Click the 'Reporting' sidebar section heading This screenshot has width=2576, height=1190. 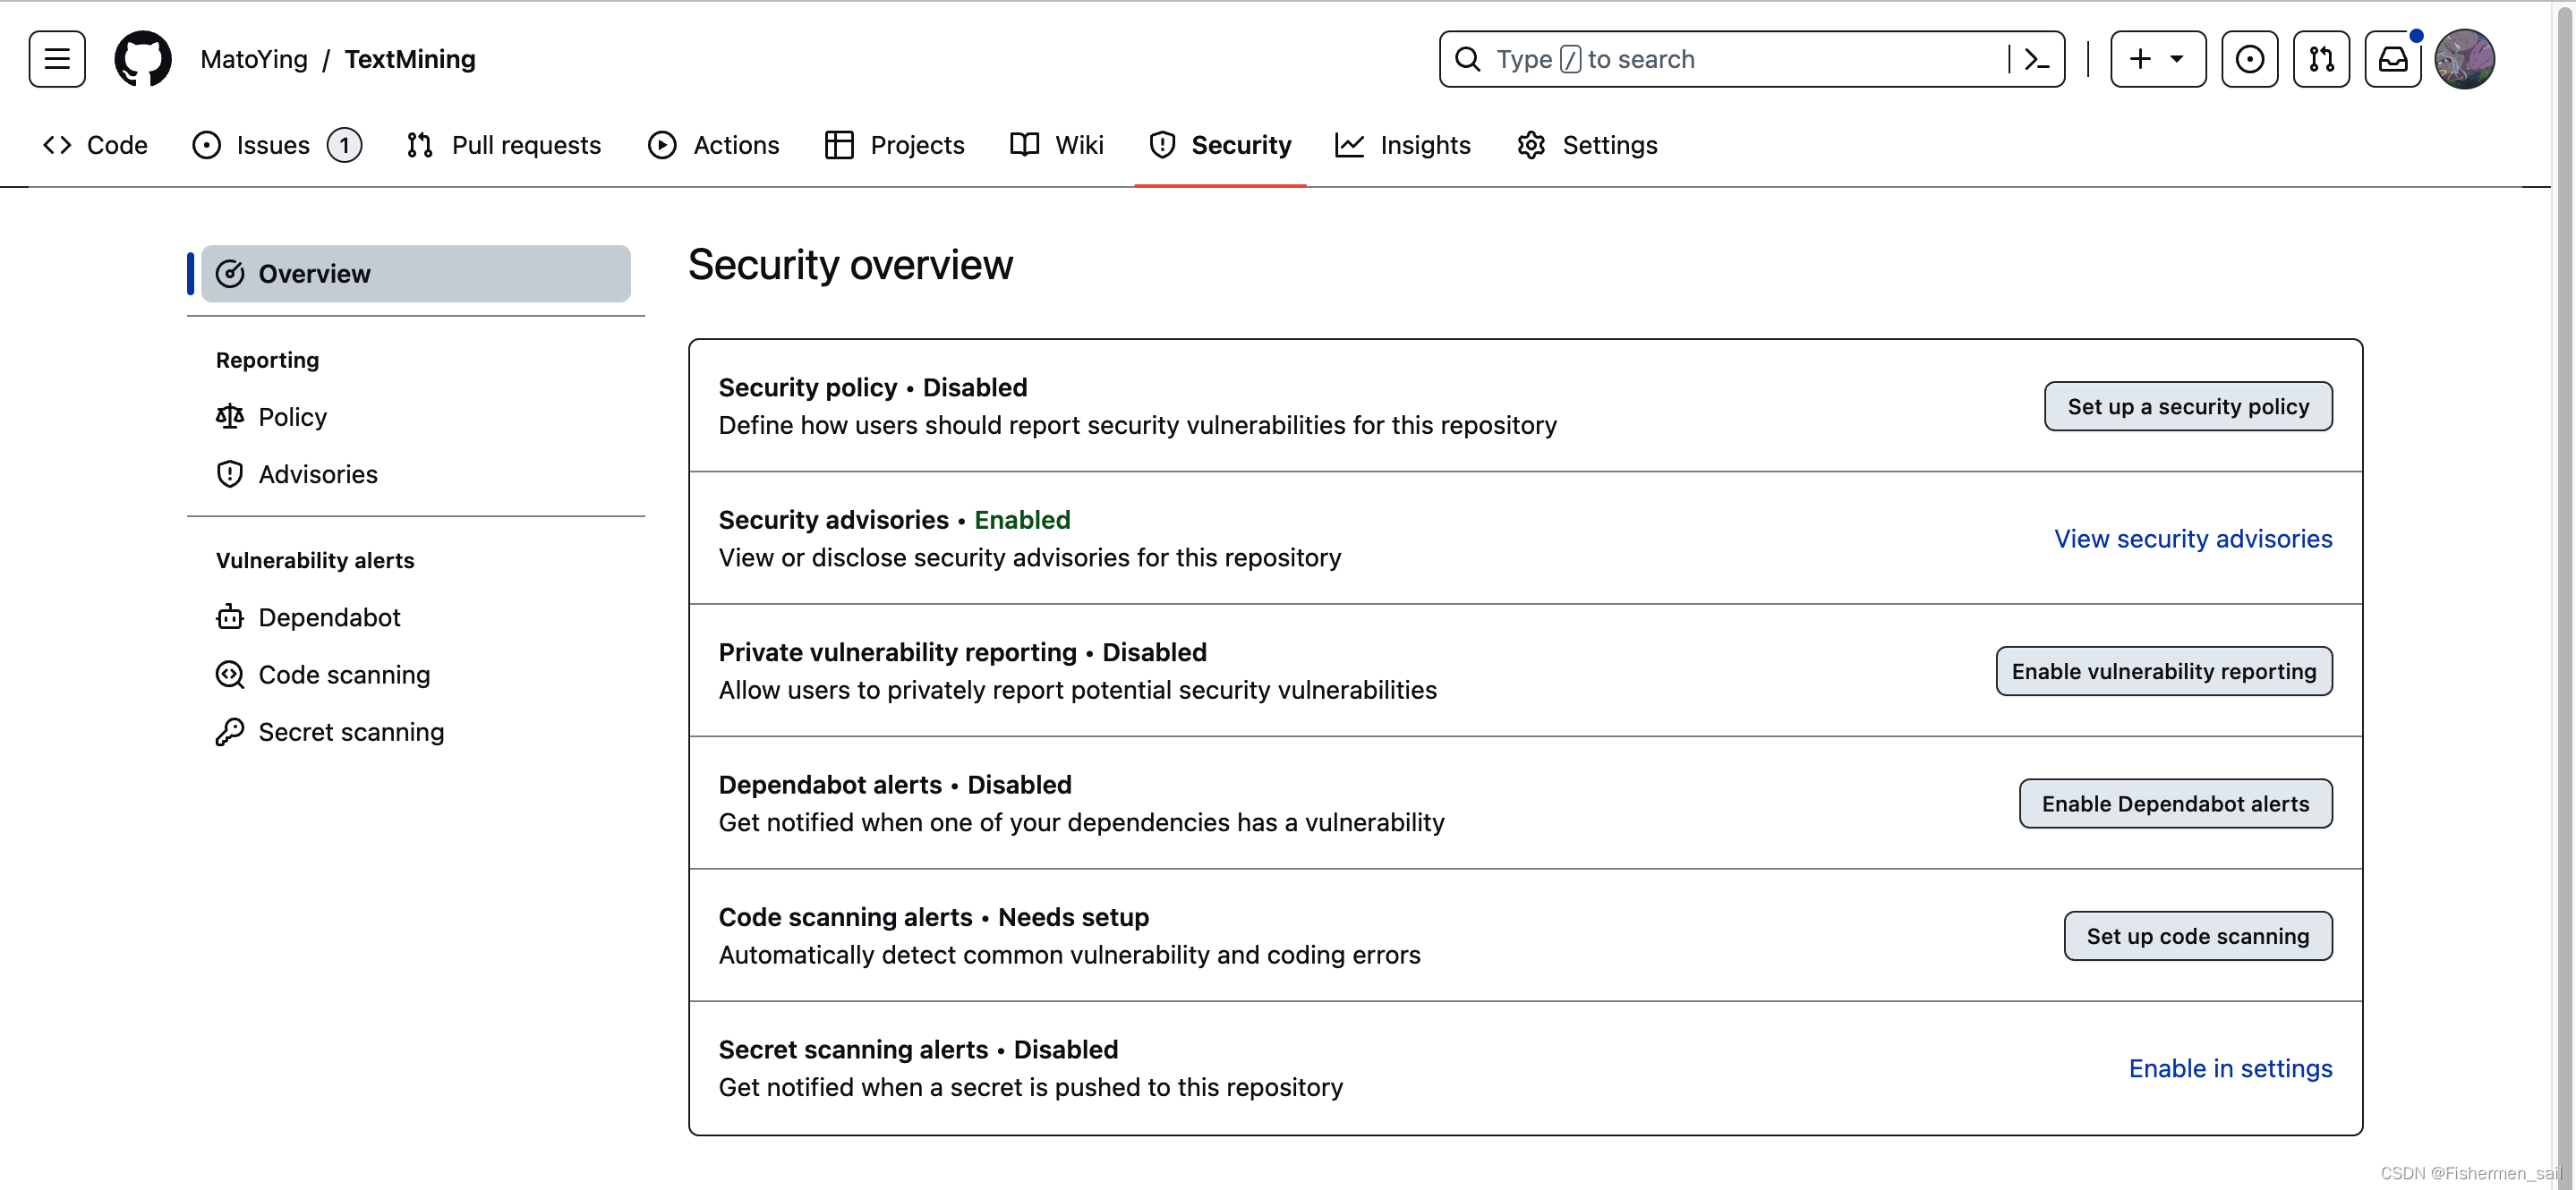pyautogui.click(x=267, y=360)
